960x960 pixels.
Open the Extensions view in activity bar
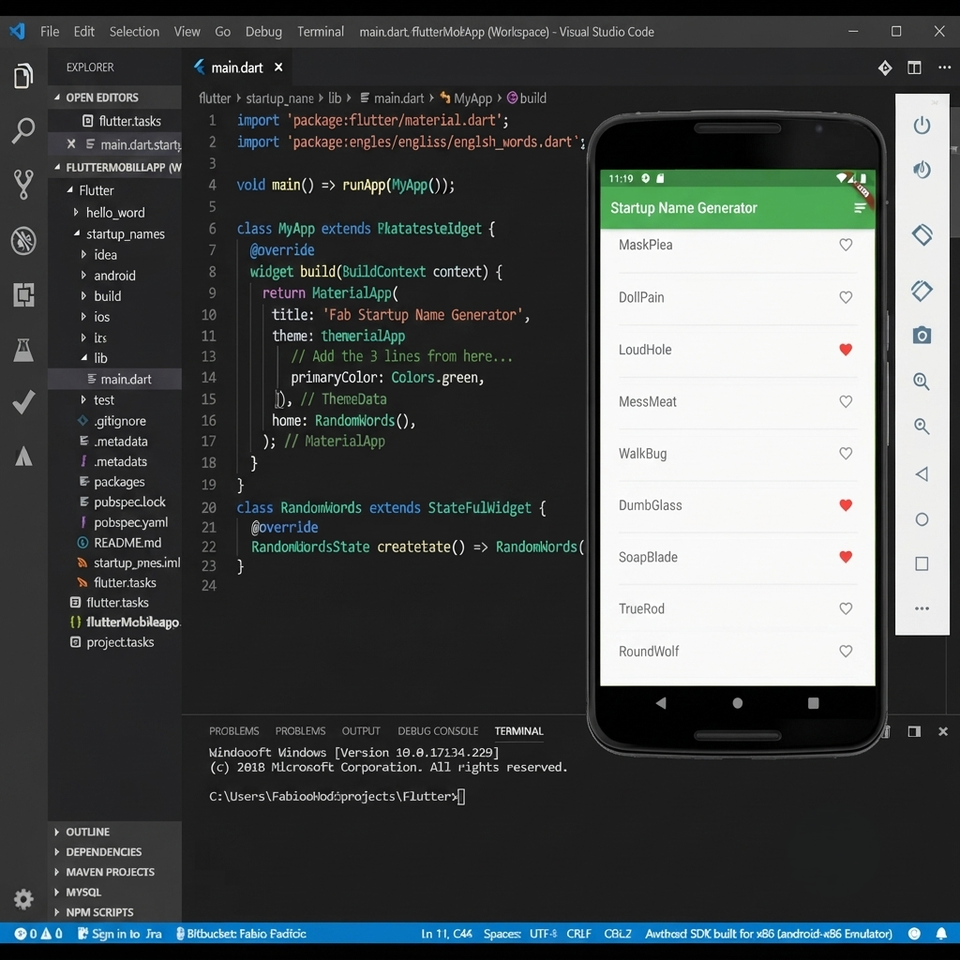(x=23, y=294)
